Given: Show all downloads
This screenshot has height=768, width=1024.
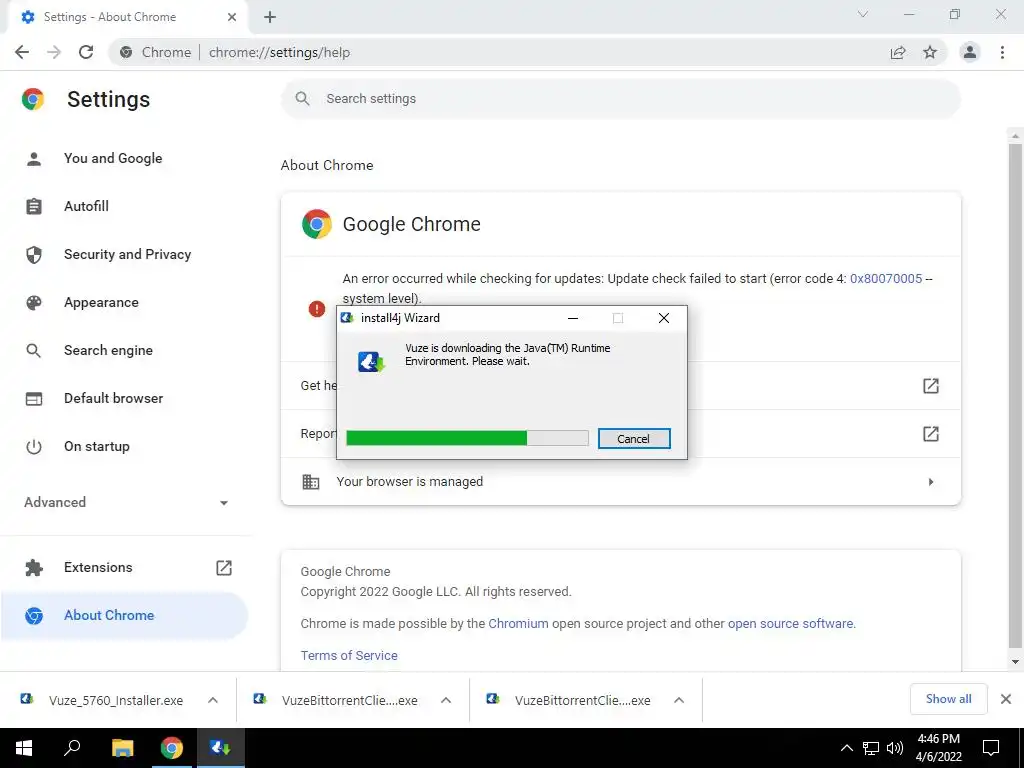Looking at the screenshot, I should (948, 699).
